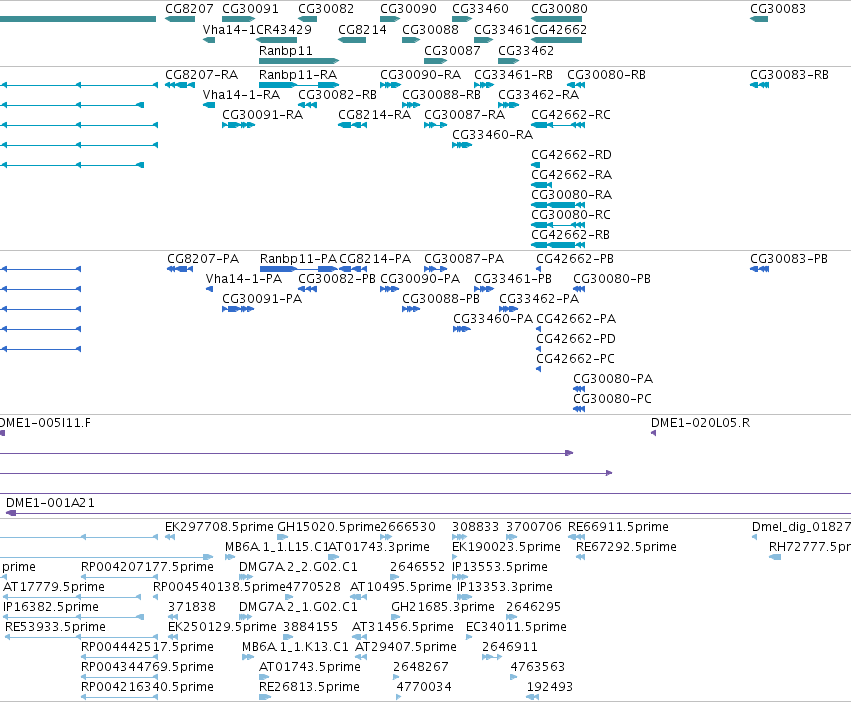Click EST RP004216340.5prime

coord(147,687)
